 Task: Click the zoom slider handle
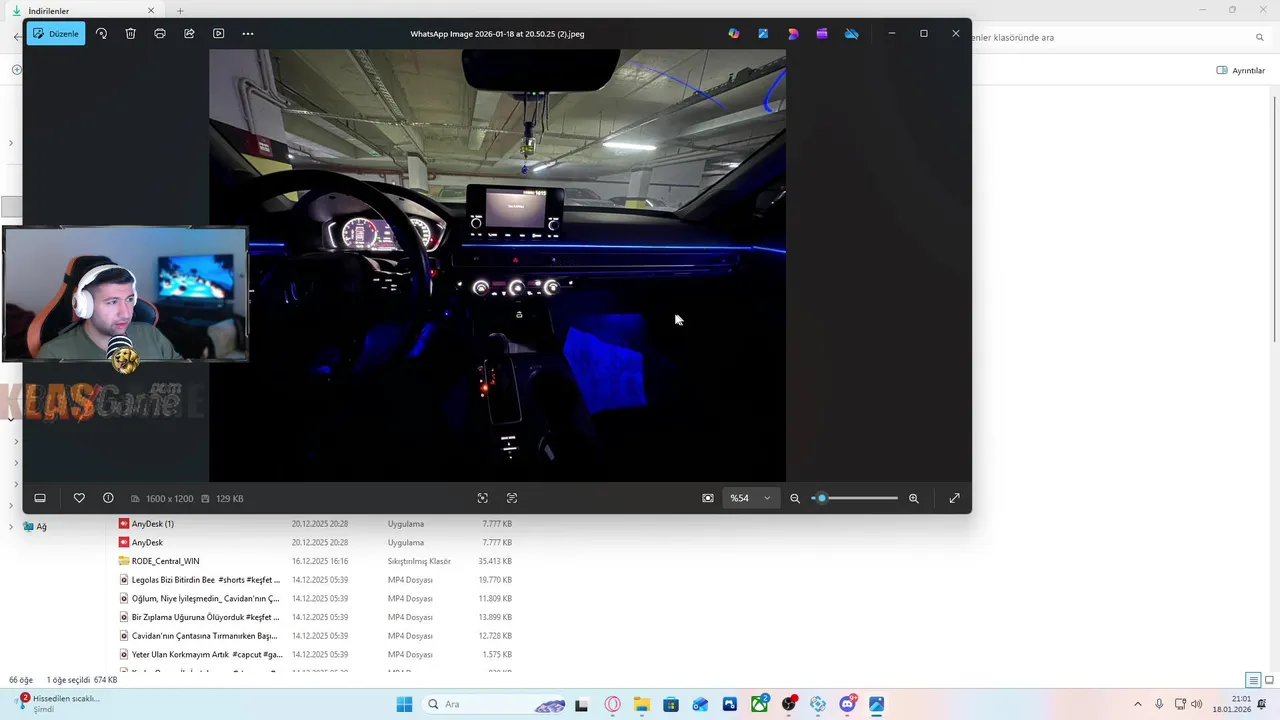click(822, 498)
